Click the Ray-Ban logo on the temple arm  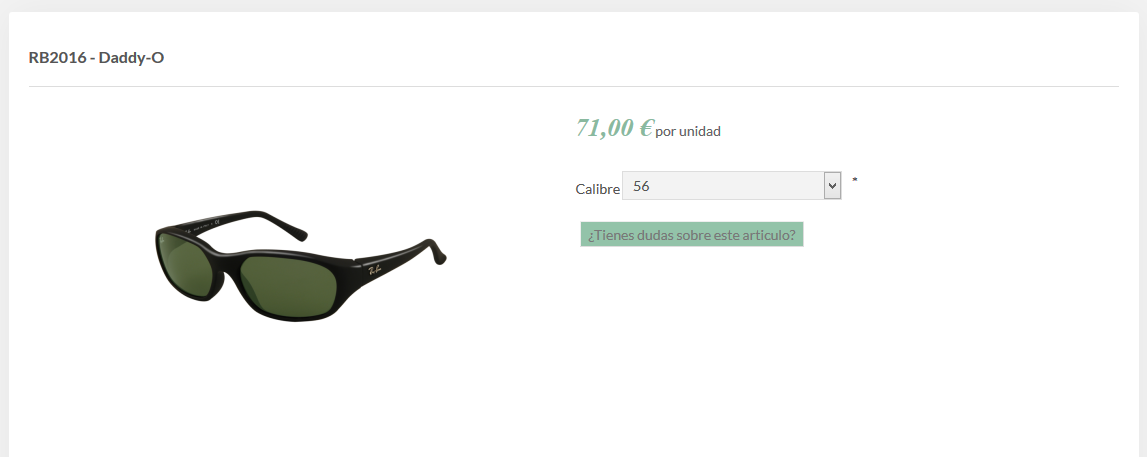pyautogui.click(x=375, y=271)
